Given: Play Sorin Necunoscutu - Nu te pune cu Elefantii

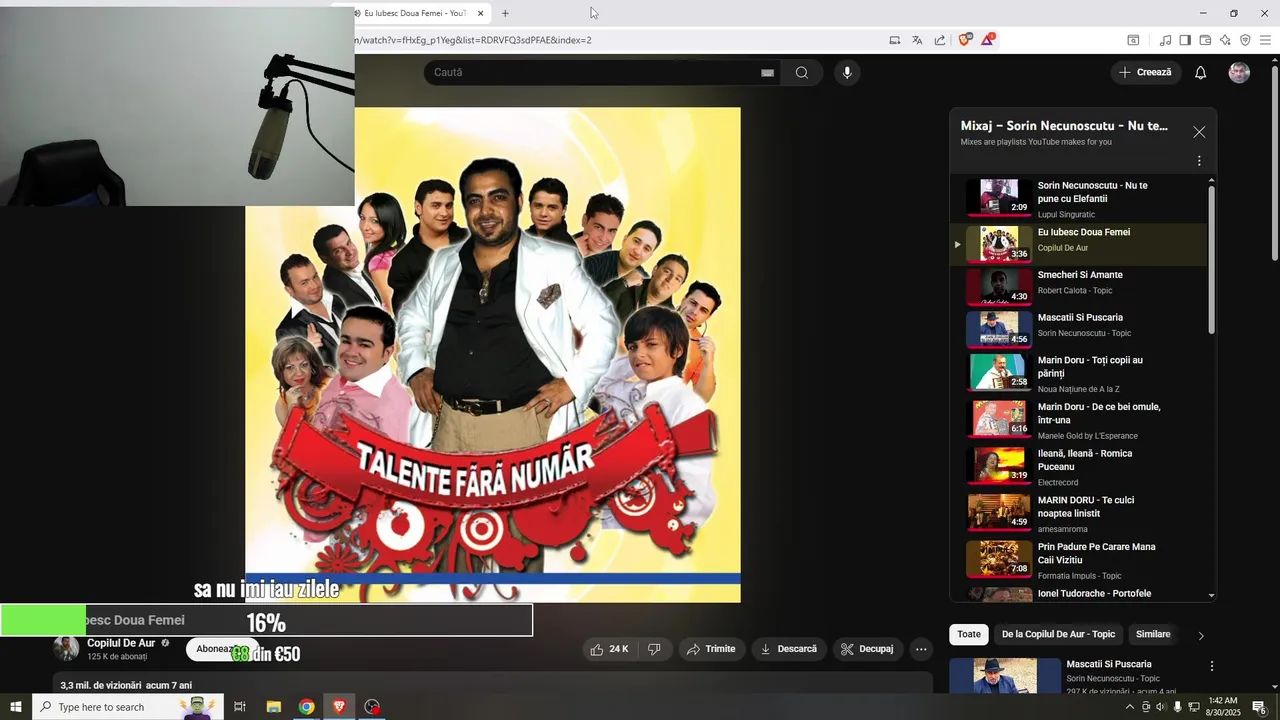Looking at the screenshot, I should pos(1080,199).
